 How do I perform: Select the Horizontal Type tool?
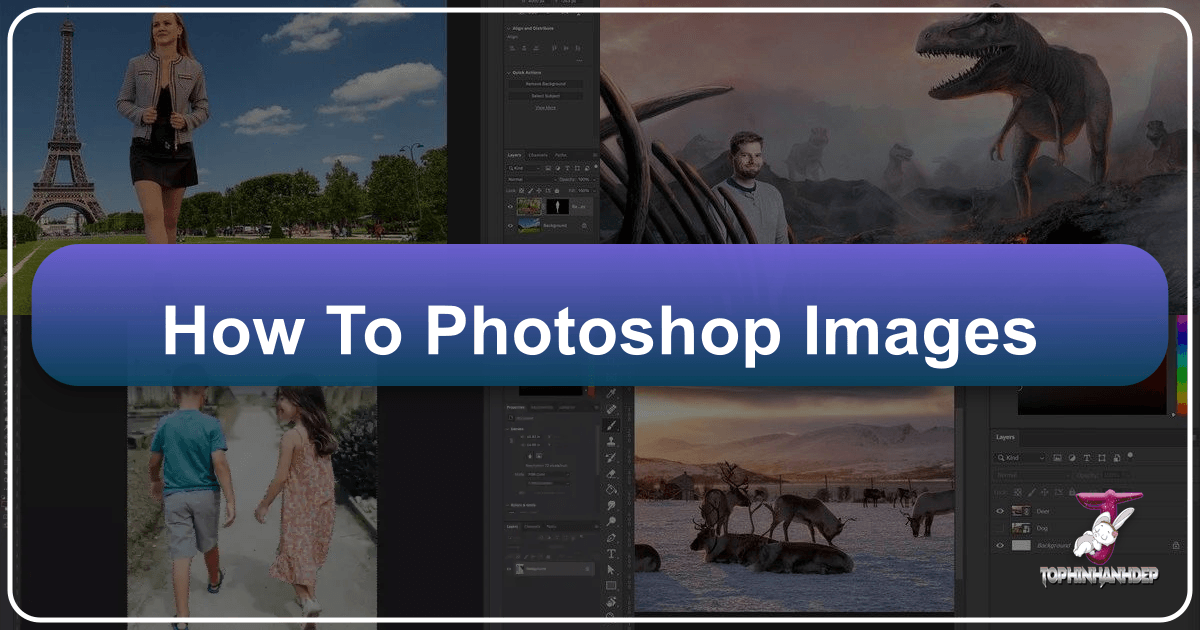(612, 553)
